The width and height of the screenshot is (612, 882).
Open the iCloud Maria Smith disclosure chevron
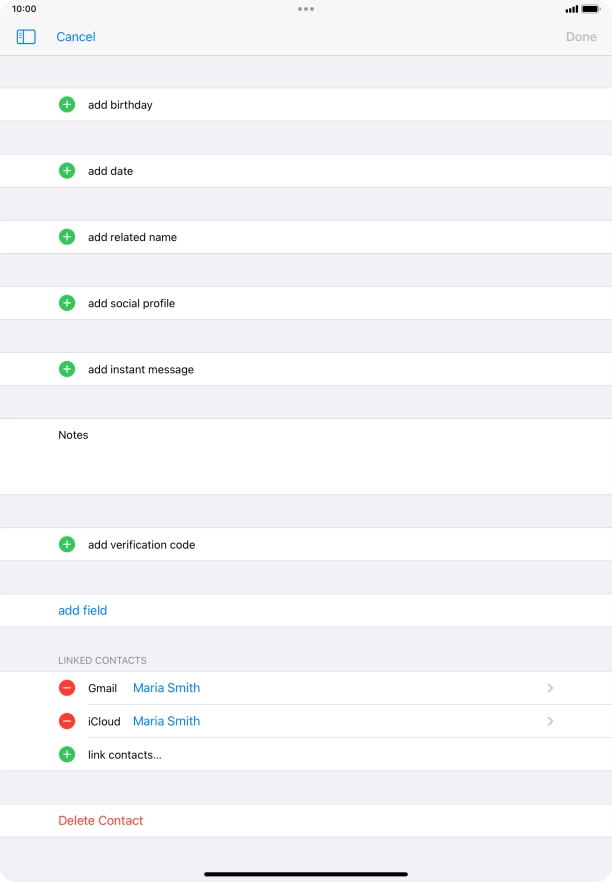[x=550, y=721]
